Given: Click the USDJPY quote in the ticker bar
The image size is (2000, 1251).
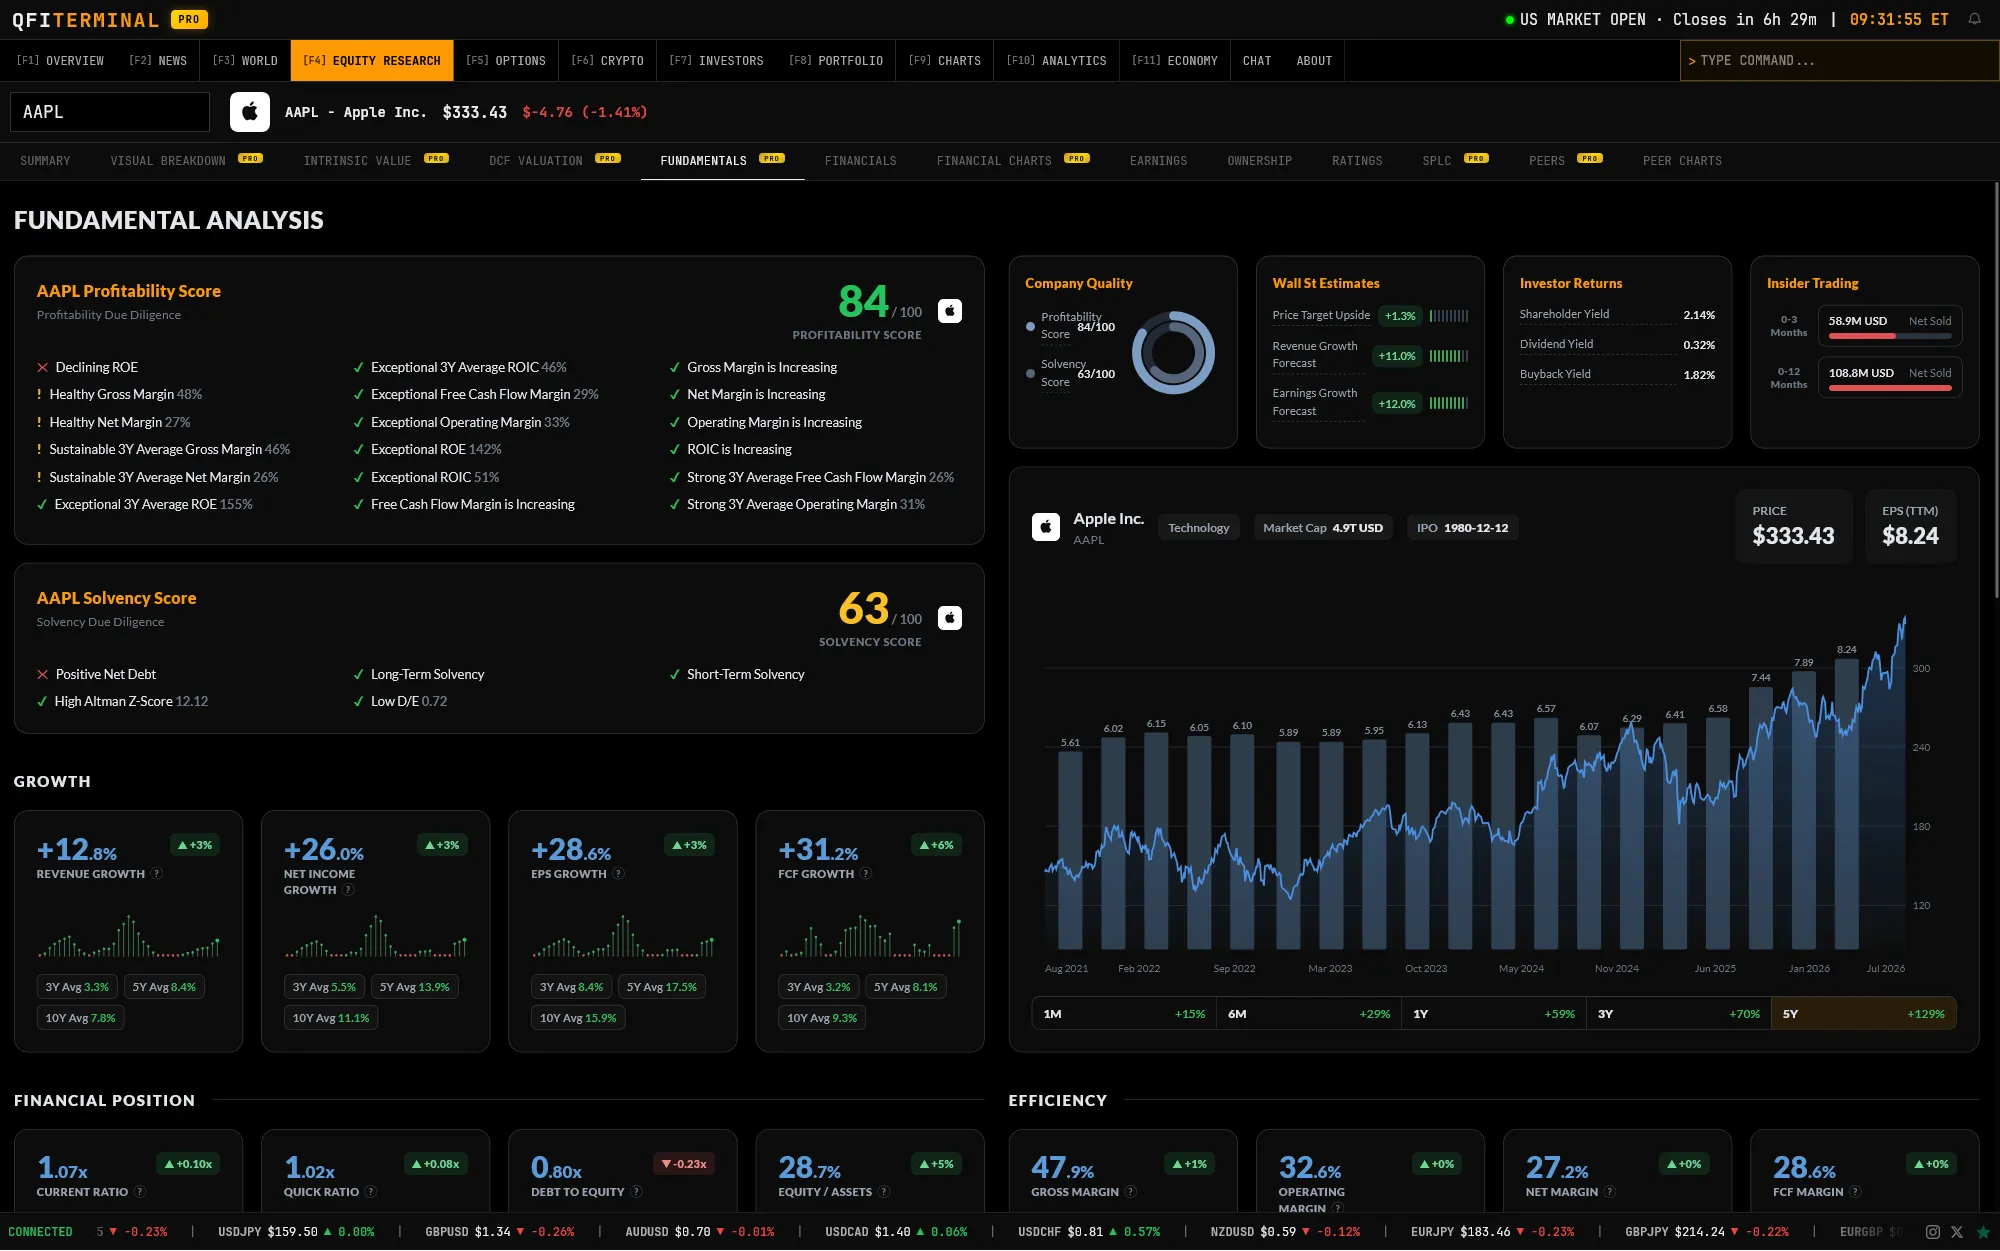Looking at the screenshot, I should click(296, 1232).
